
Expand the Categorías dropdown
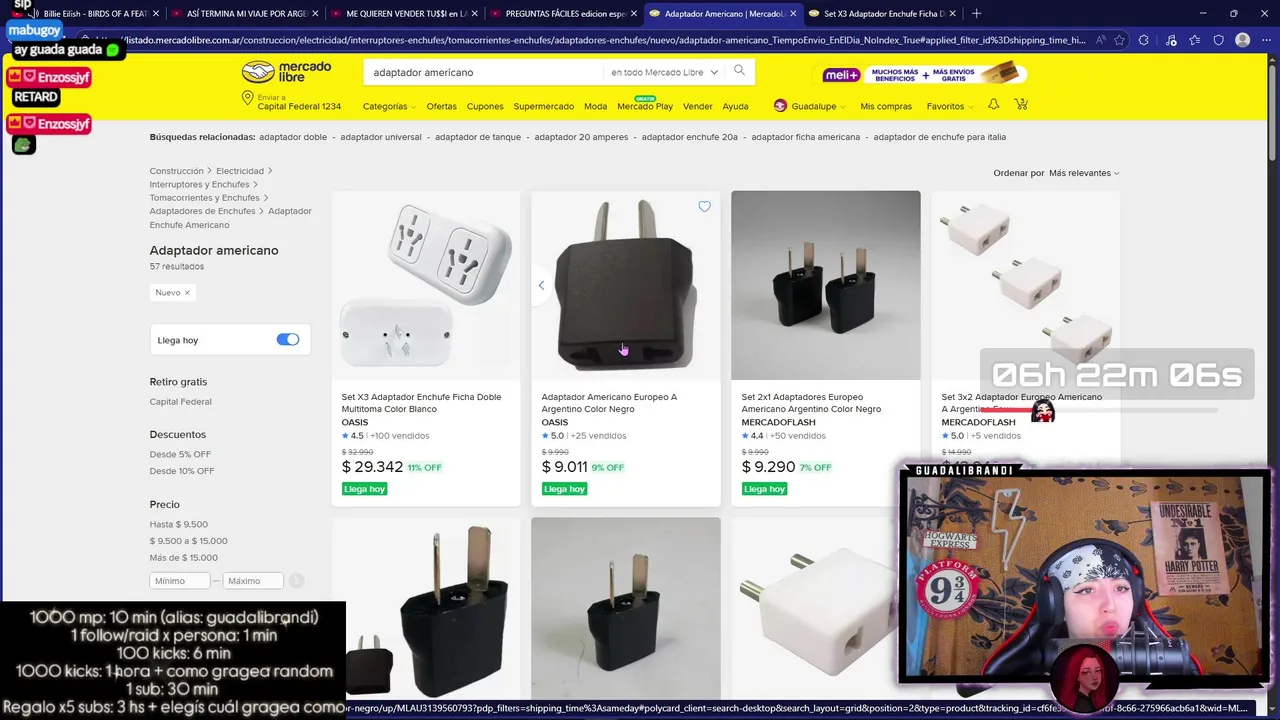389,106
